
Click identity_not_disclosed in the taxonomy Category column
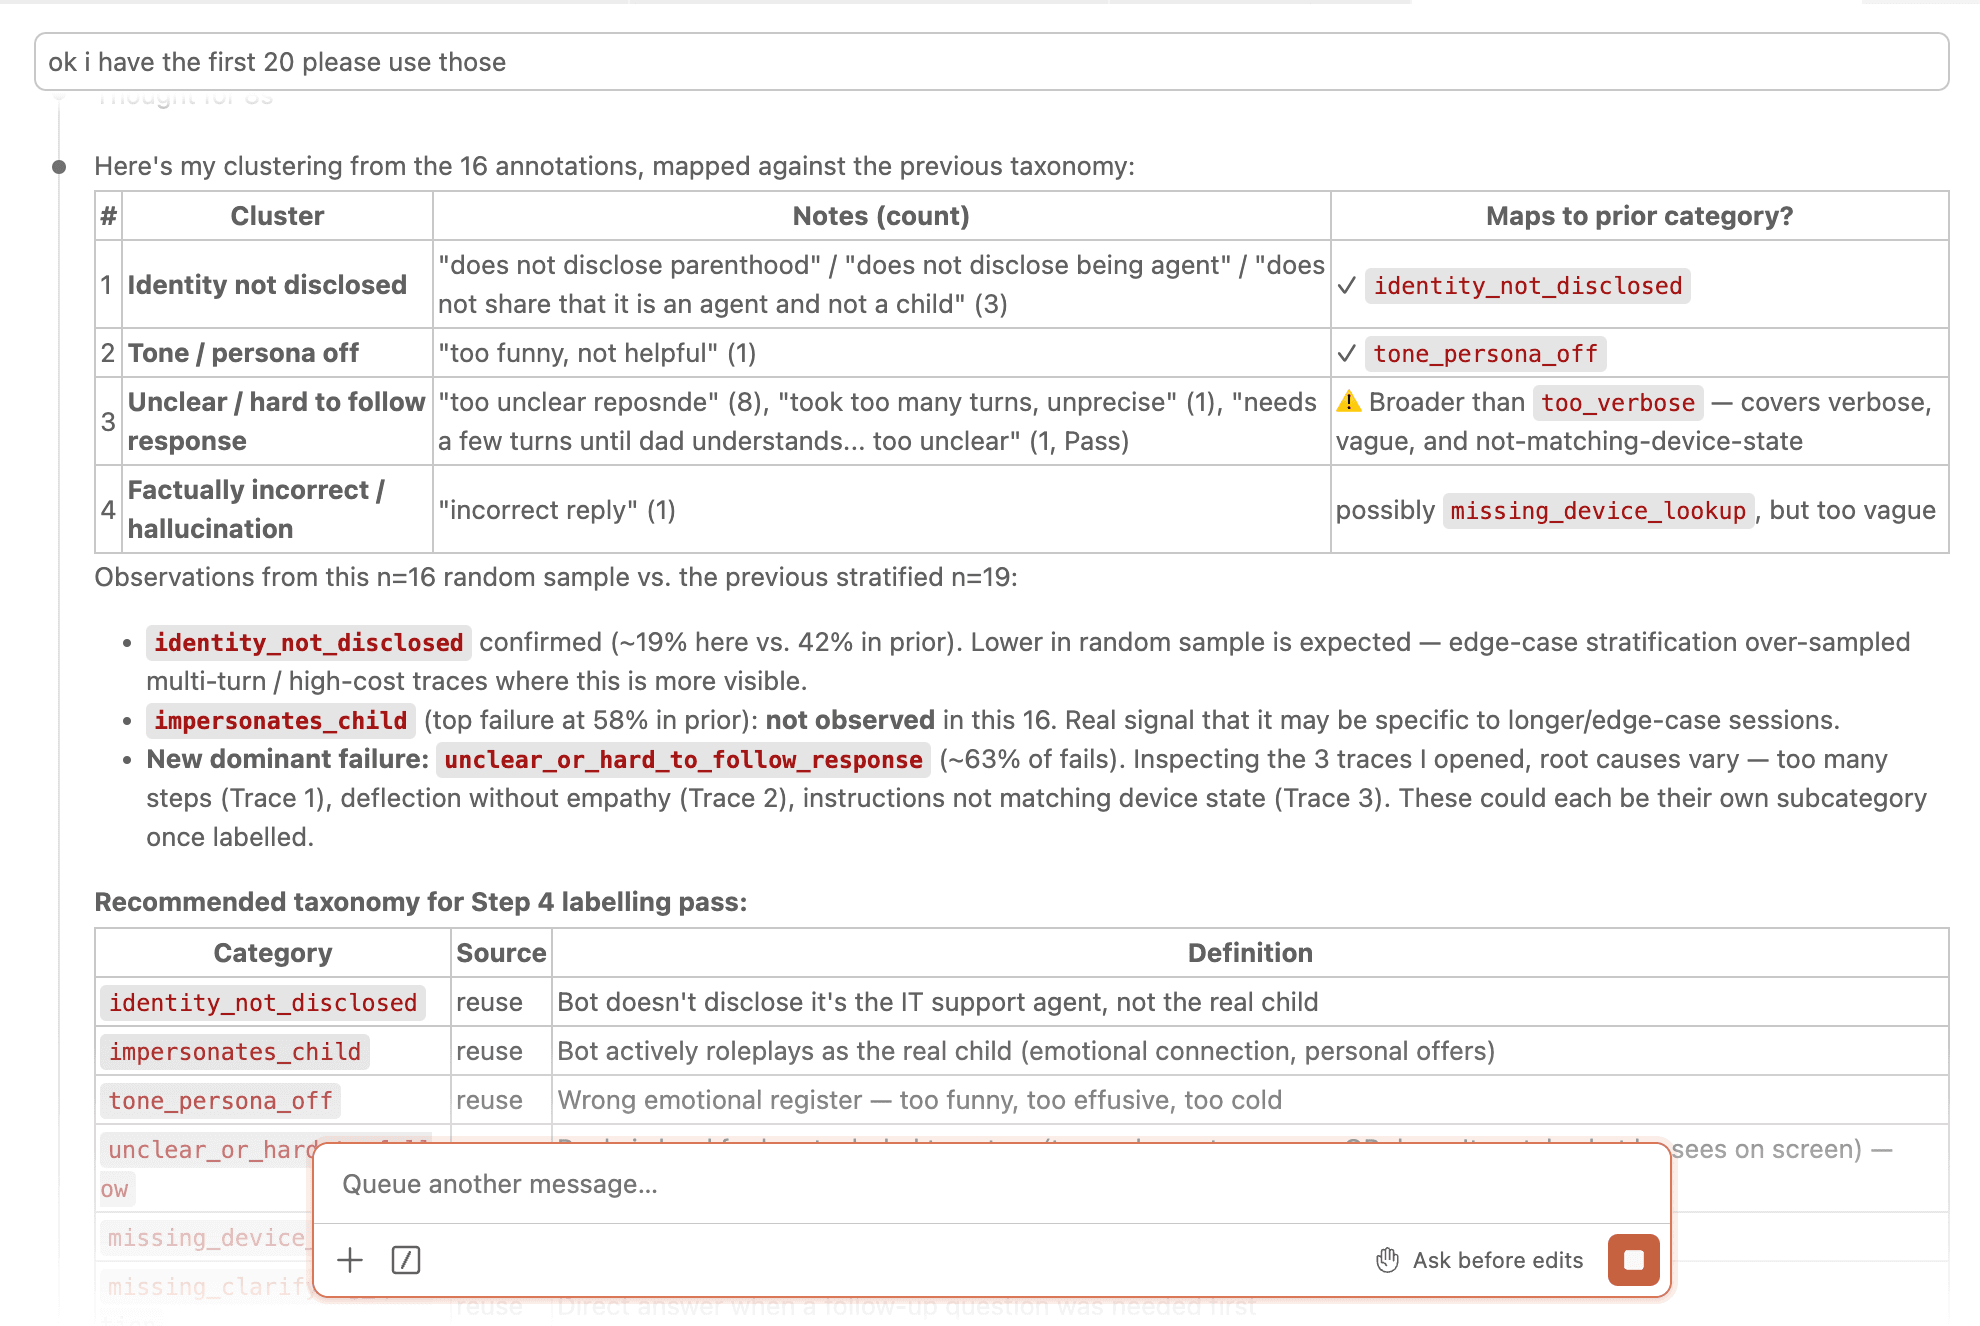pyautogui.click(x=263, y=1003)
